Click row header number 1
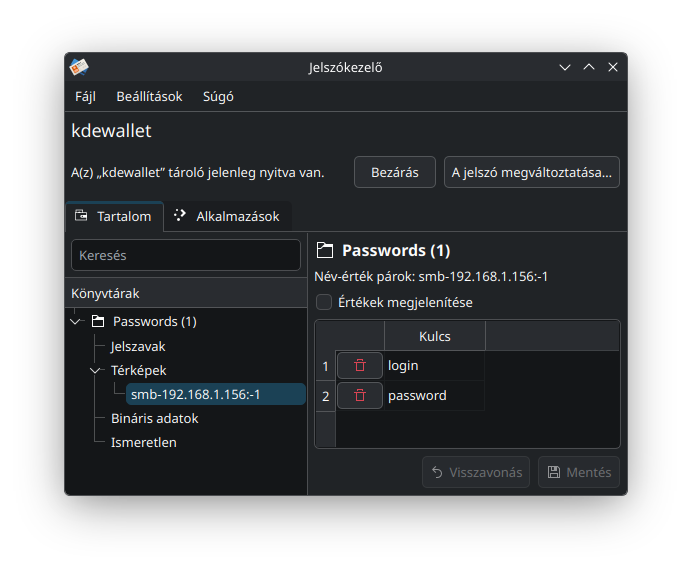 (x=326, y=366)
